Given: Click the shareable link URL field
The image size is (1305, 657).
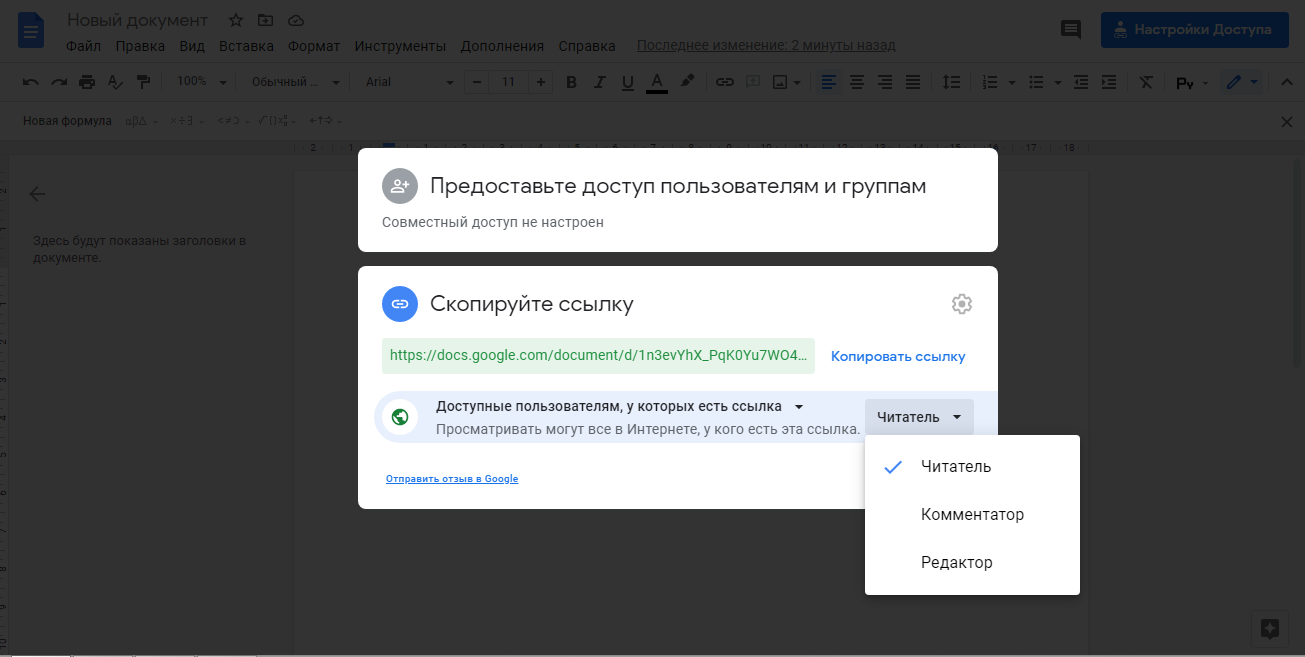Looking at the screenshot, I should (597, 356).
